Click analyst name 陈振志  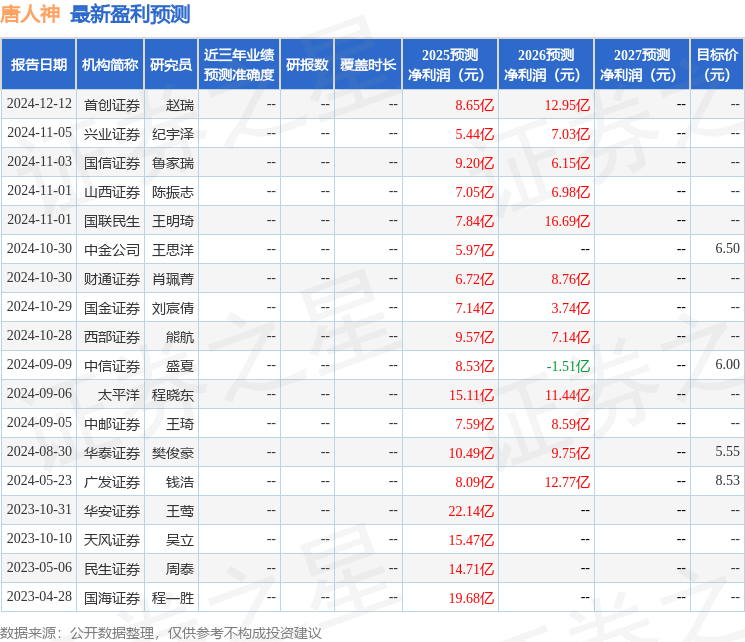pyautogui.click(x=173, y=192)
